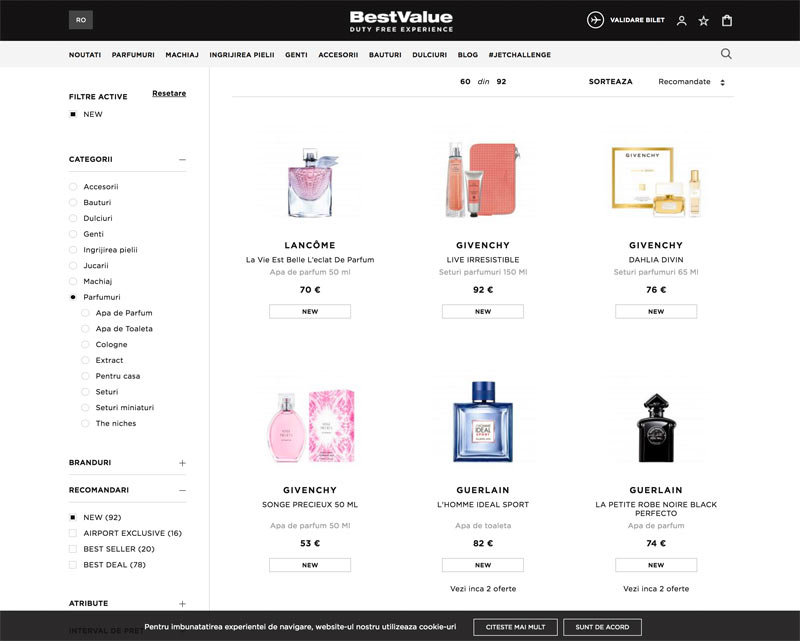Screen dimensions: 800x641
Task: Click the airplane ticket validation icon
Action: [596, 20]
